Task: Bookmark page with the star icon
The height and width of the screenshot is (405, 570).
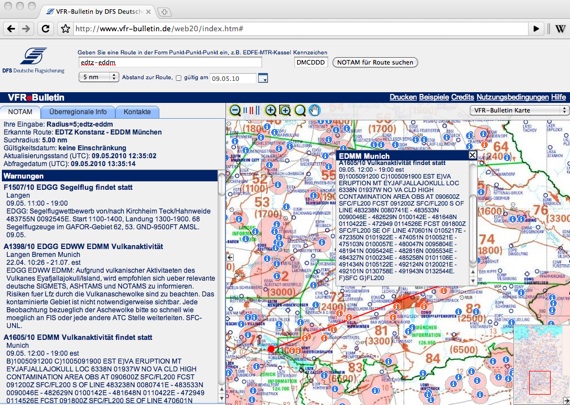Action: tap(65, 29)
